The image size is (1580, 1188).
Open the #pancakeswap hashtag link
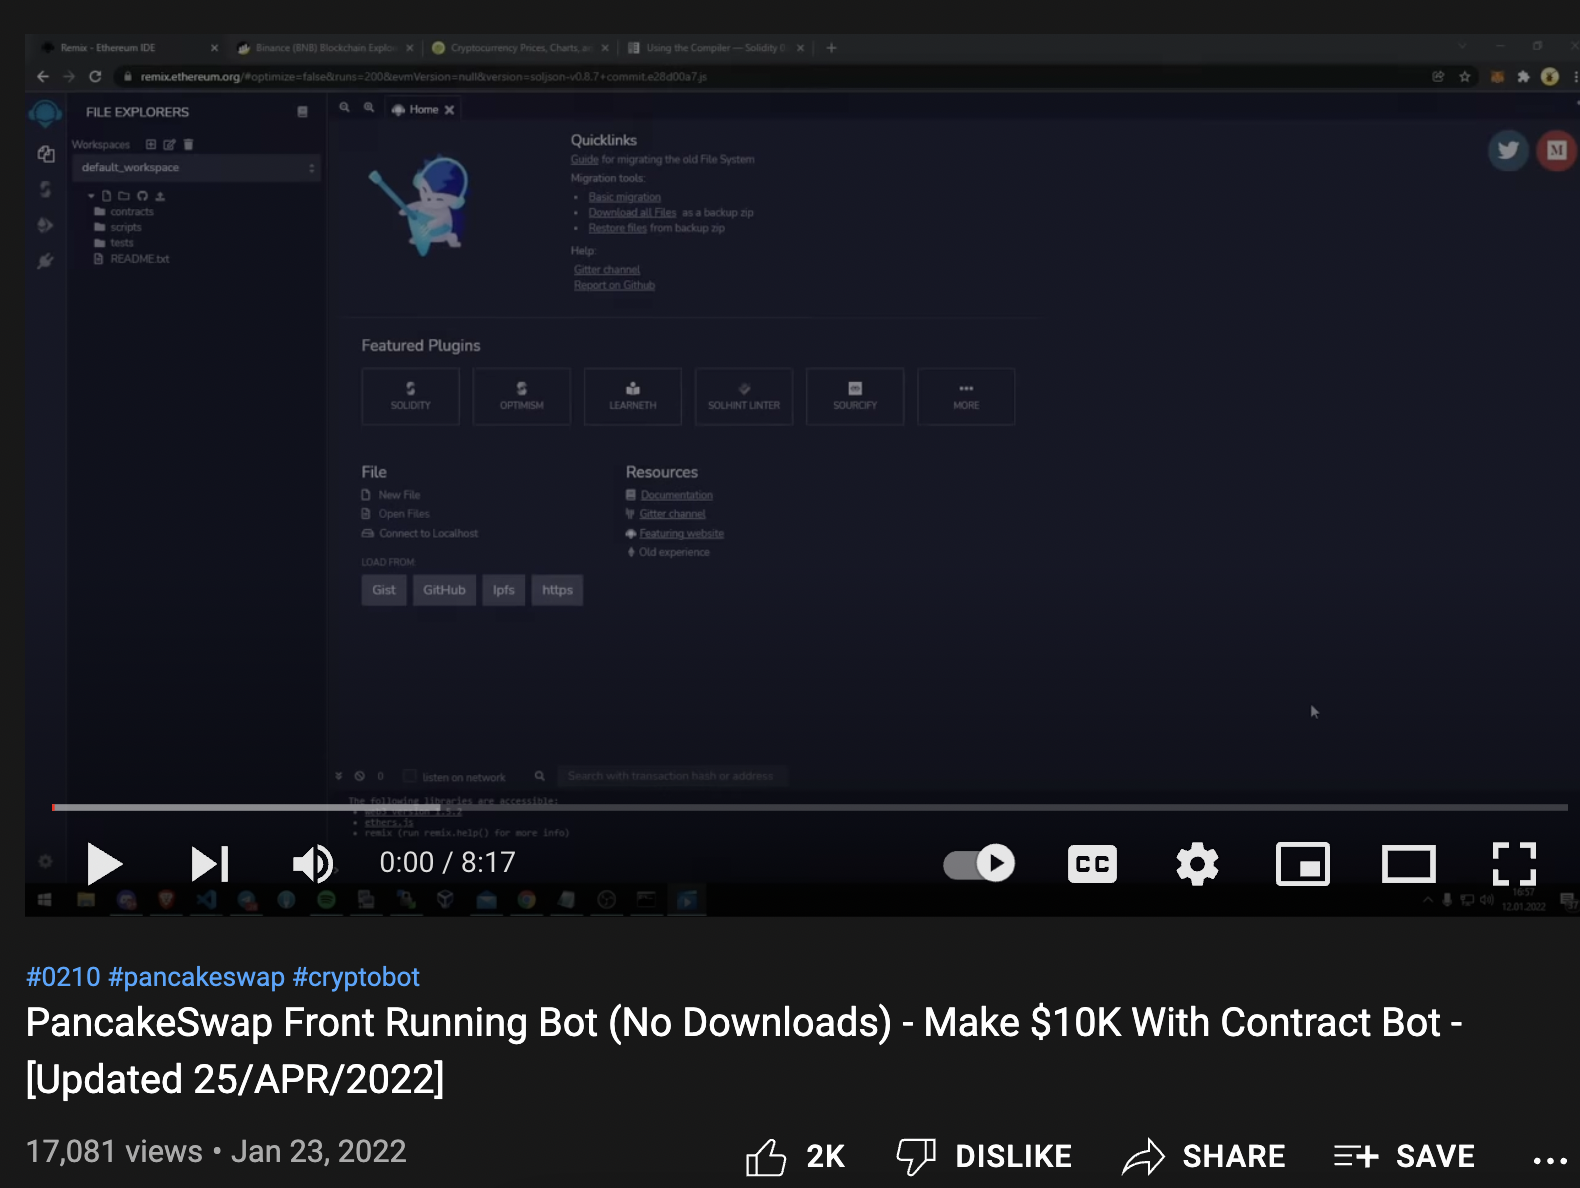[196, 977]
